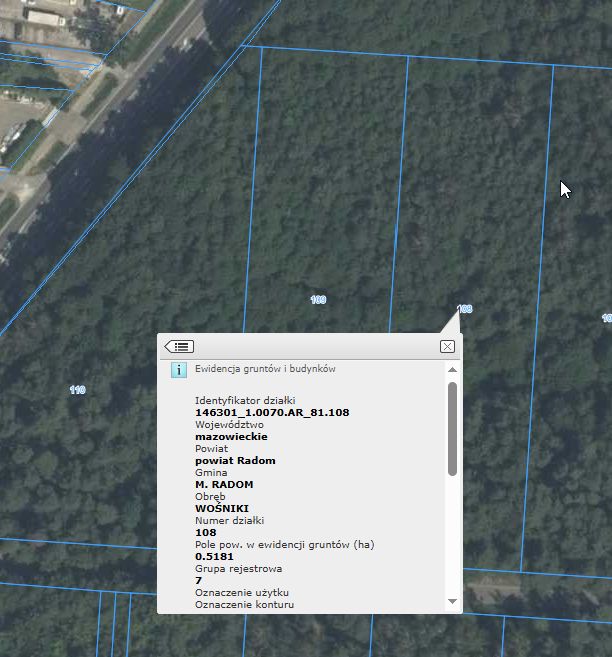
Task: Click the "Grupa rejestrowa" label
Action: [238, 568]
